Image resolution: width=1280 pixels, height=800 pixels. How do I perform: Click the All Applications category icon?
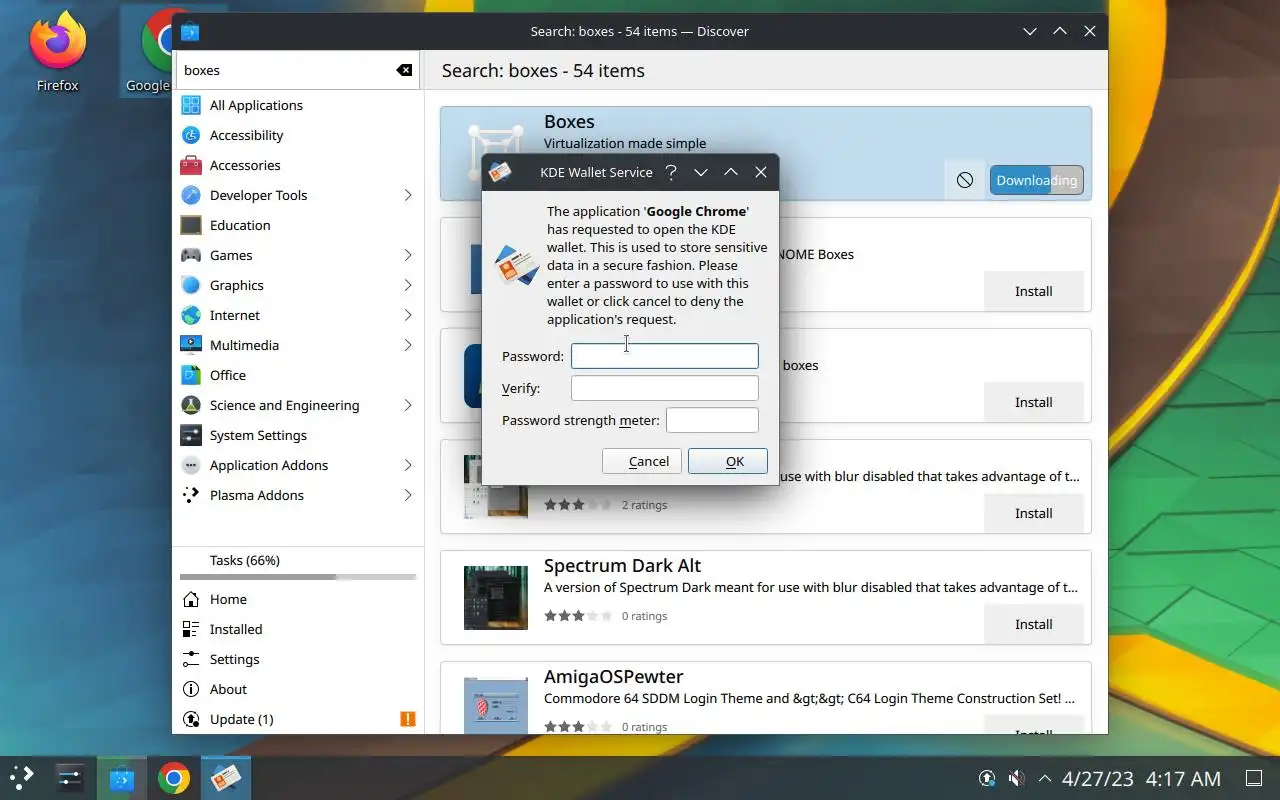click(191, 105)
